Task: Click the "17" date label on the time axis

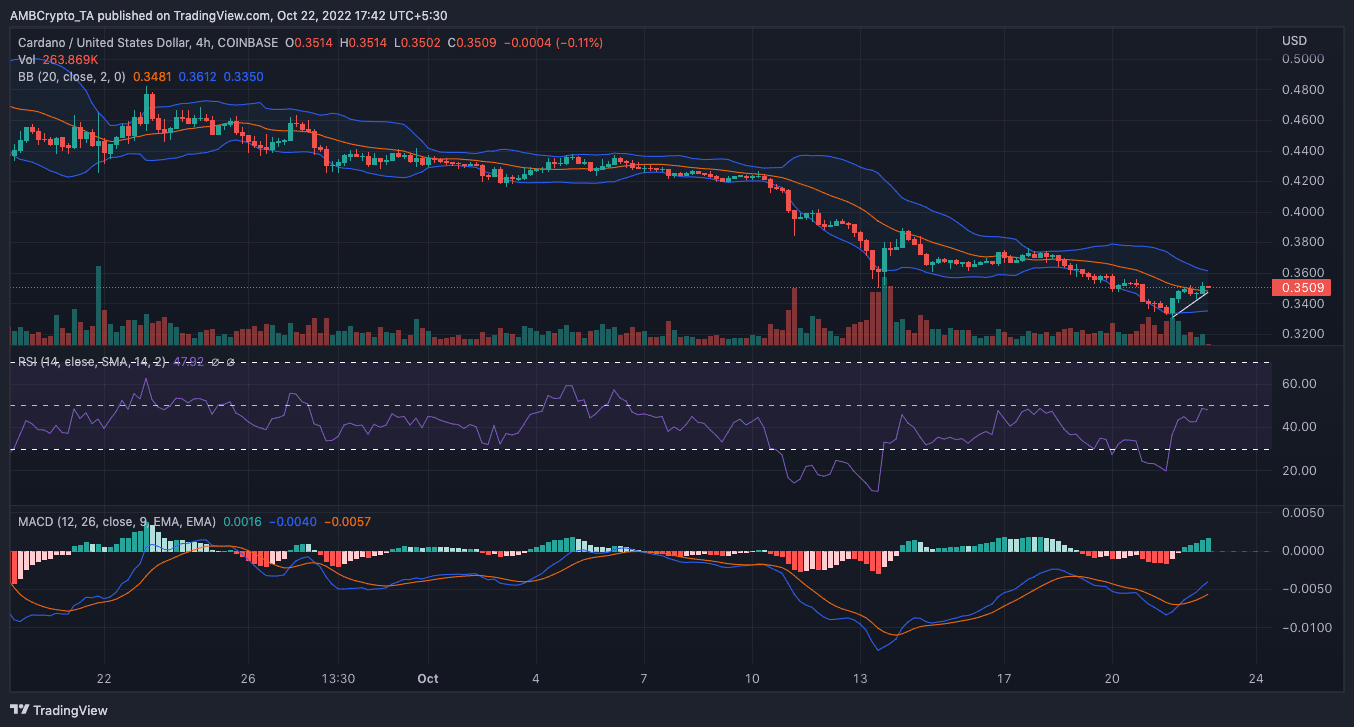Action: pos(1003,679)
